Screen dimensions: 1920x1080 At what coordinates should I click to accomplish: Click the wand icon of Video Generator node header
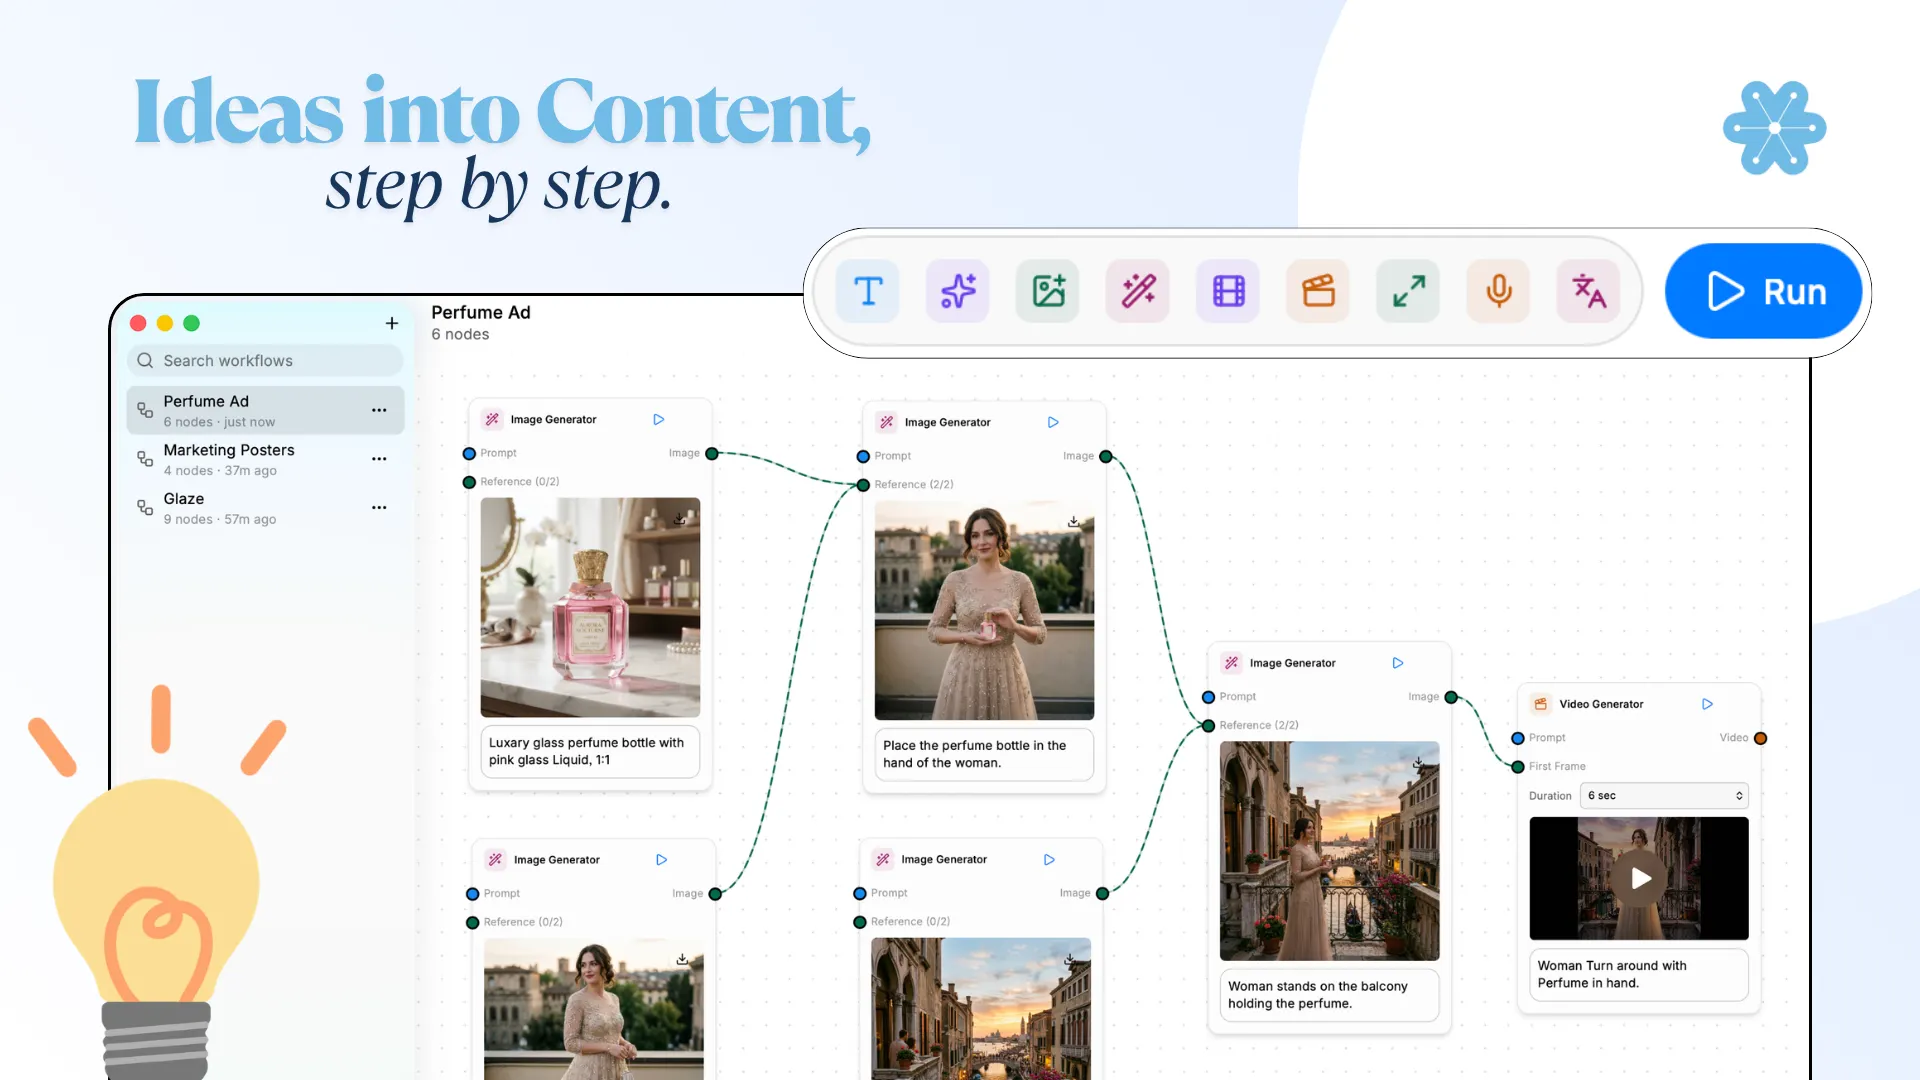[x=1541, y=704]
